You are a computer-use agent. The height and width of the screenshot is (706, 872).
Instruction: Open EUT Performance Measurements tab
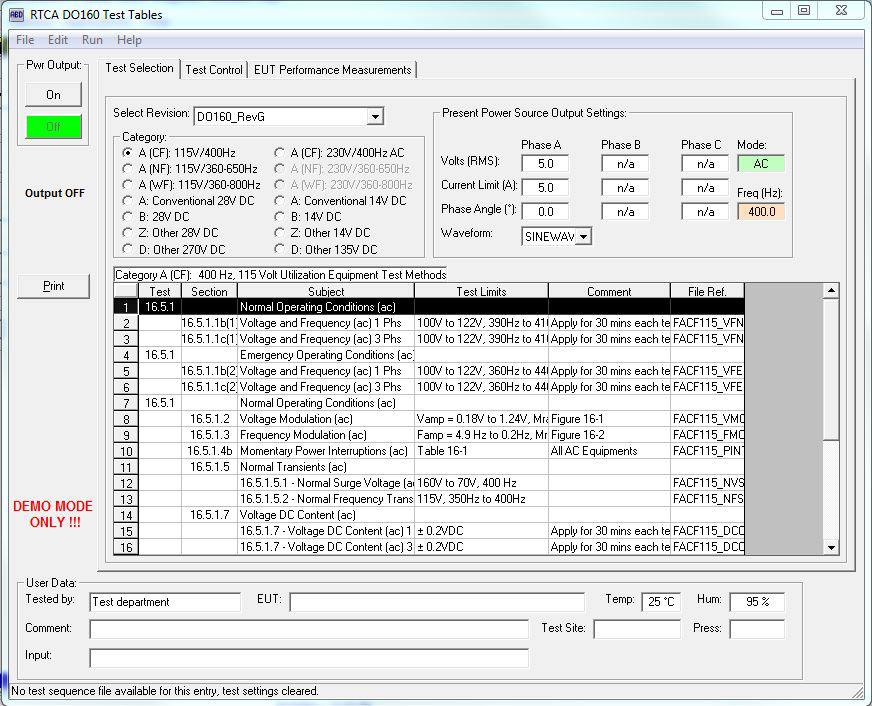coord(332,70)
